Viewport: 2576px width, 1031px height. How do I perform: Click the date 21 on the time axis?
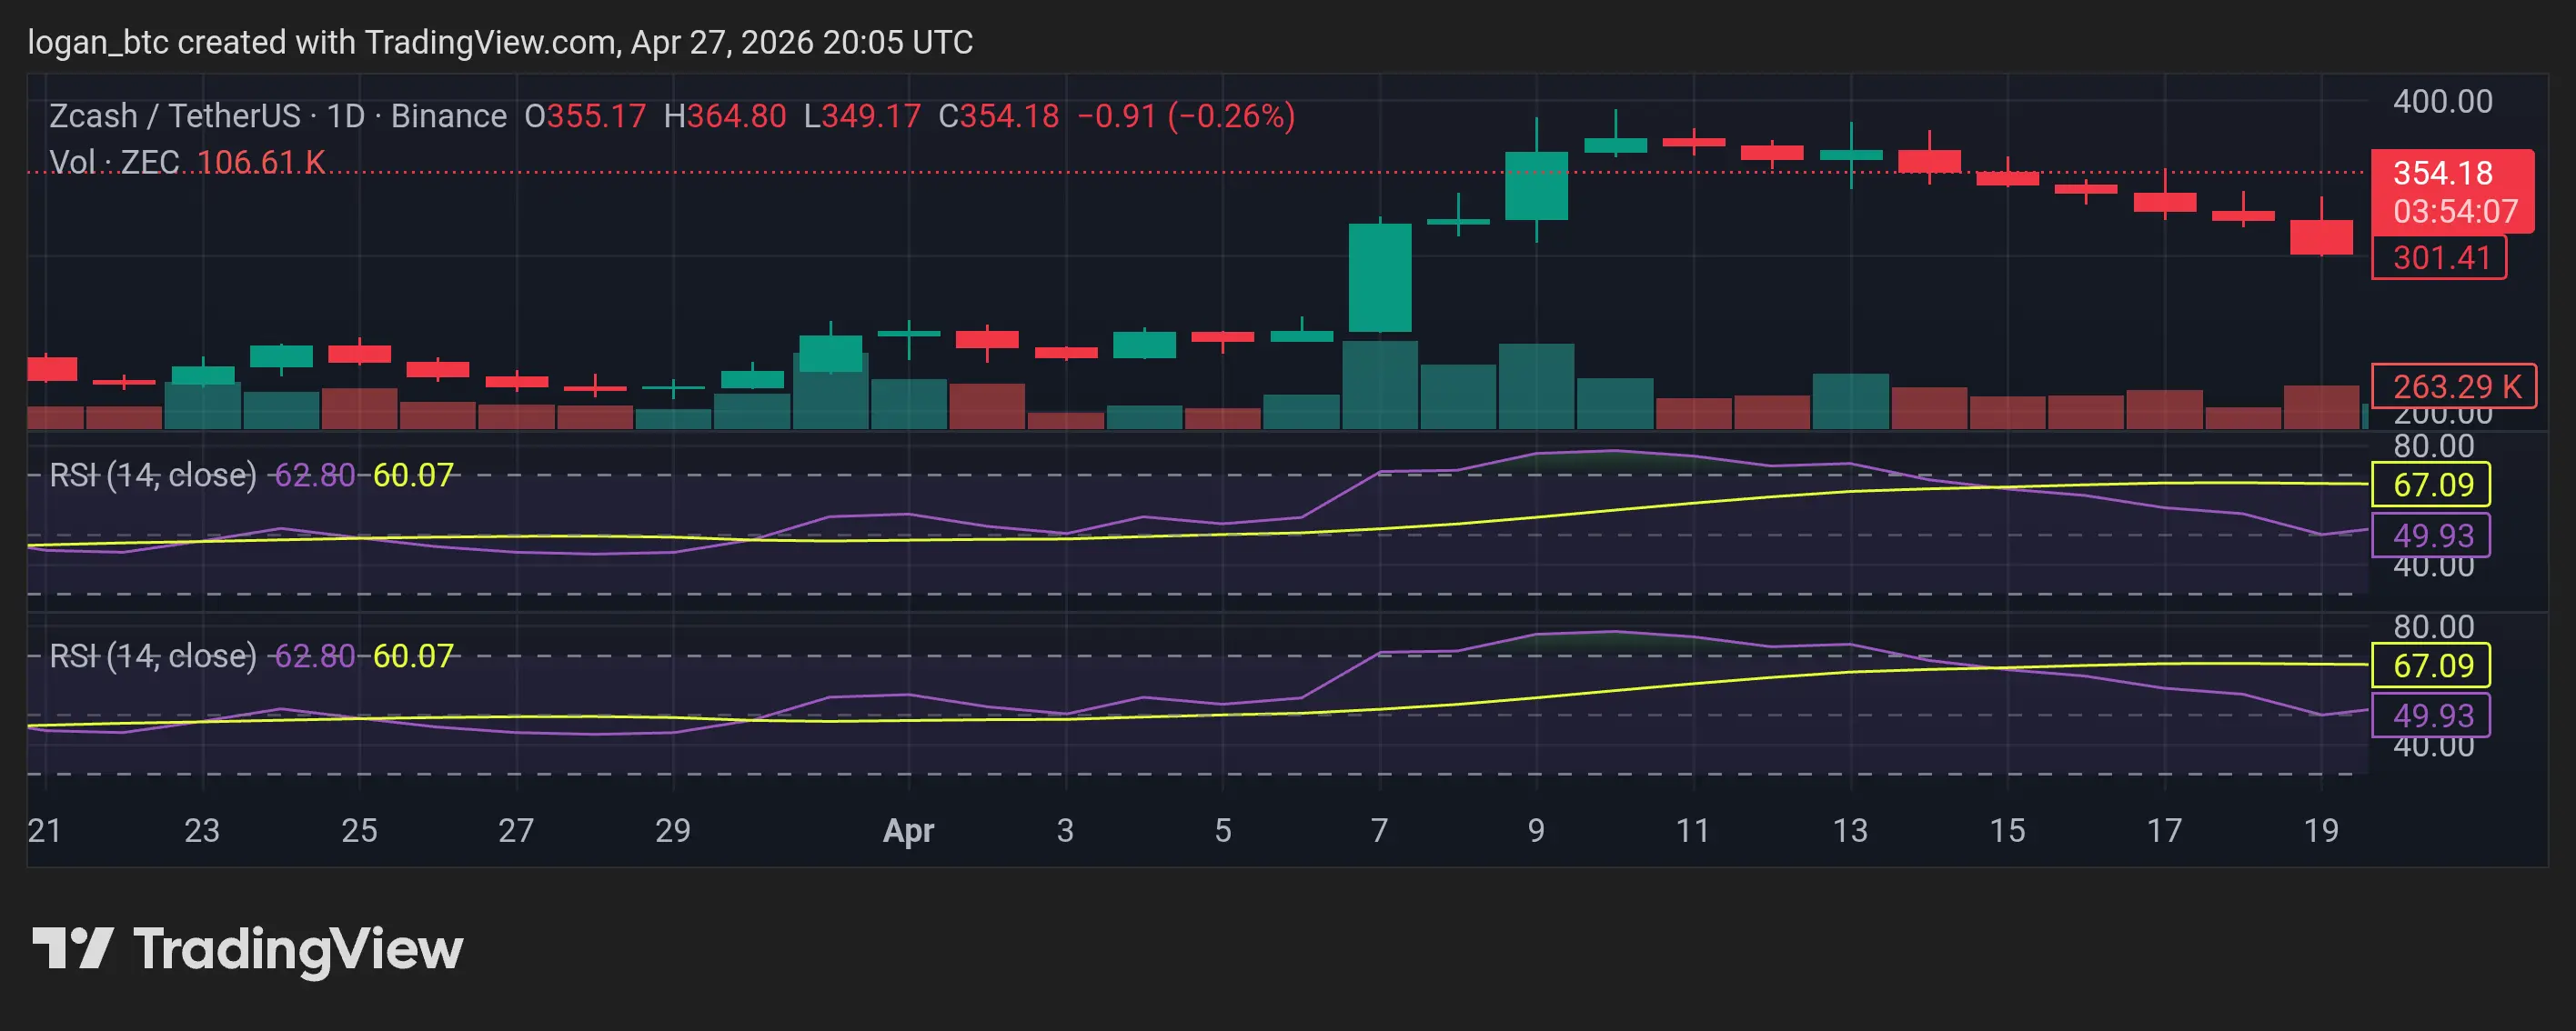click(45, 830)
